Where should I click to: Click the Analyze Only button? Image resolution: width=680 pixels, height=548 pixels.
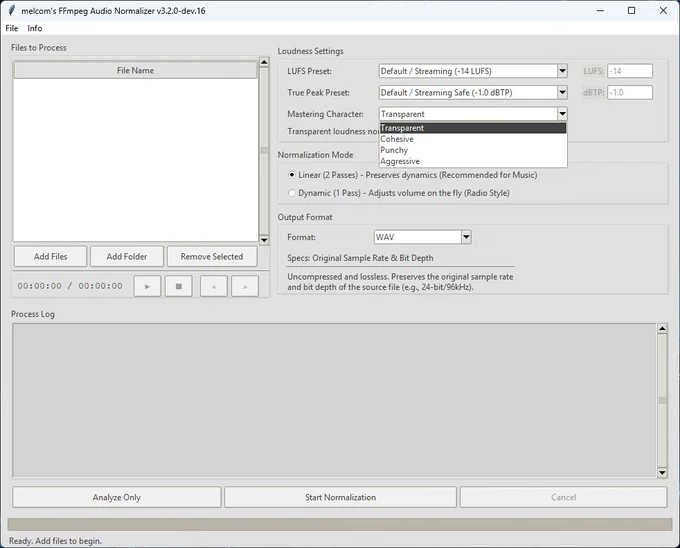[x=117, y=497]
